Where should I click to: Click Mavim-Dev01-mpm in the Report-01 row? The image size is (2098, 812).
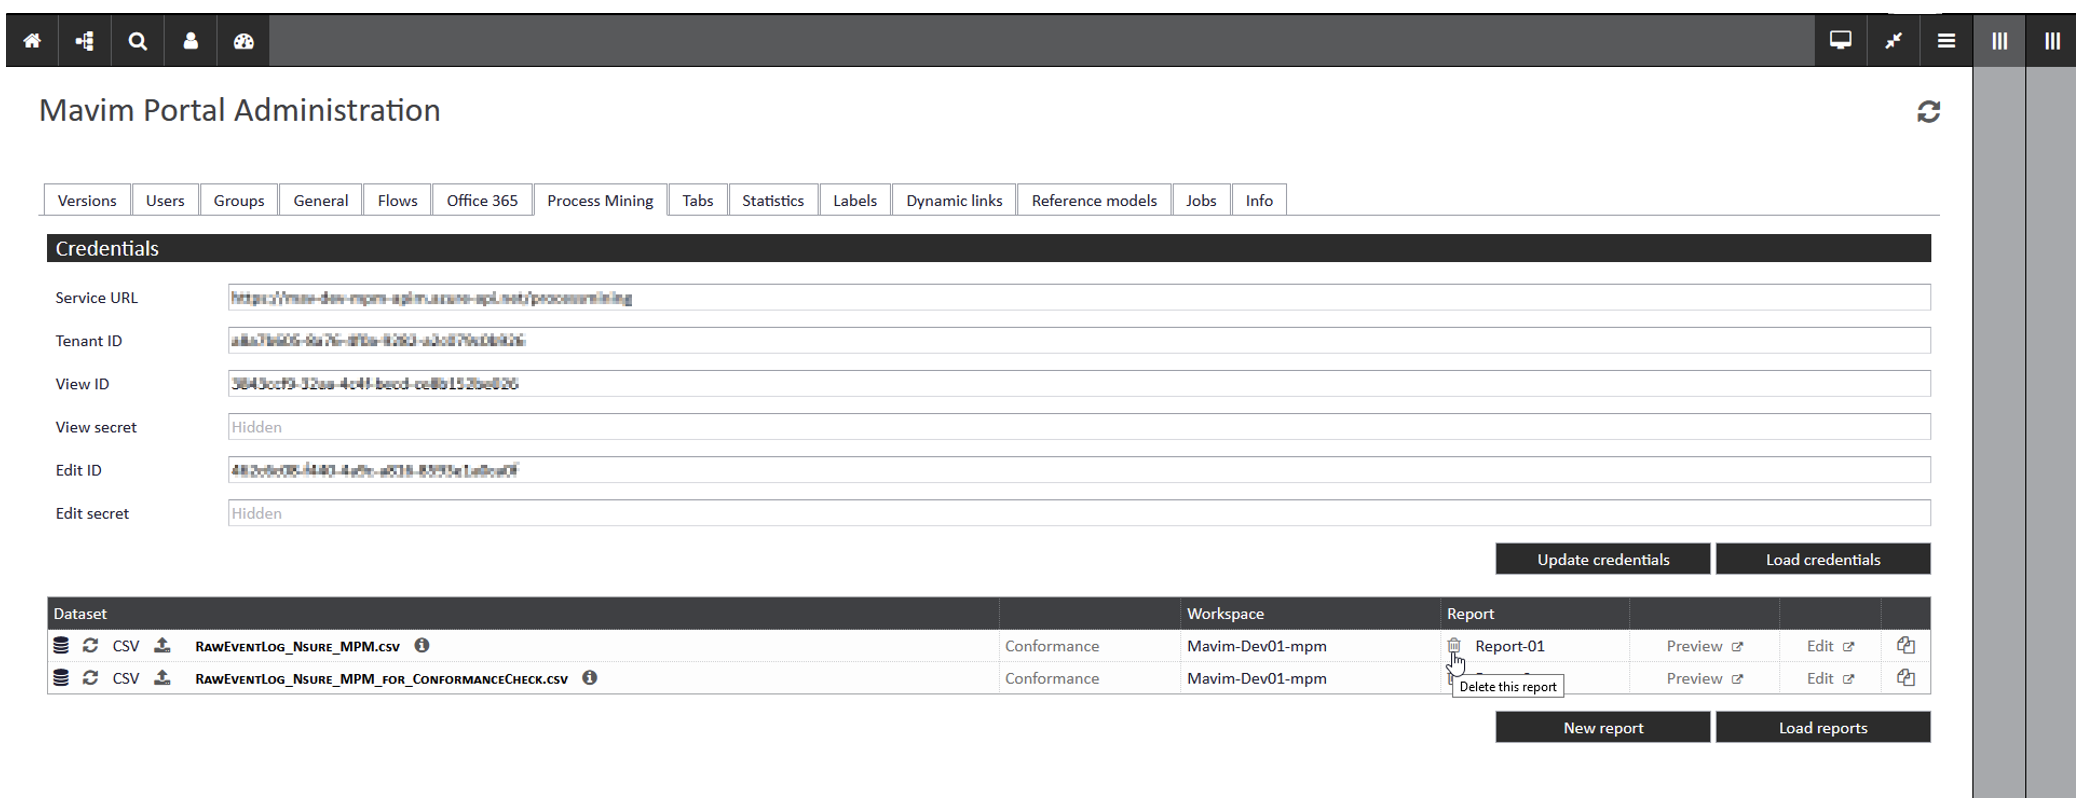click(x=1257, y=646)
